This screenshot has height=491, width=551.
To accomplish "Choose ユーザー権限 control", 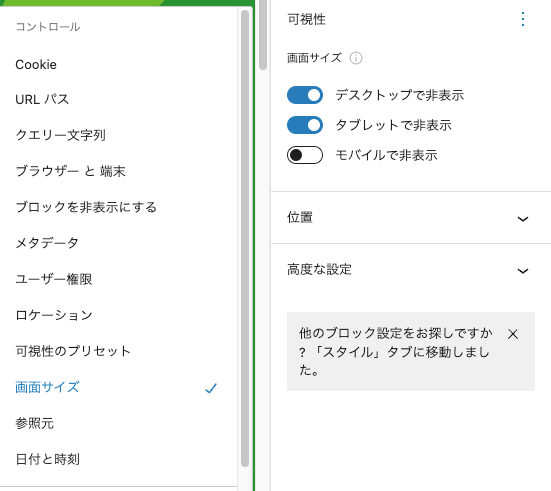I will 119,279.
